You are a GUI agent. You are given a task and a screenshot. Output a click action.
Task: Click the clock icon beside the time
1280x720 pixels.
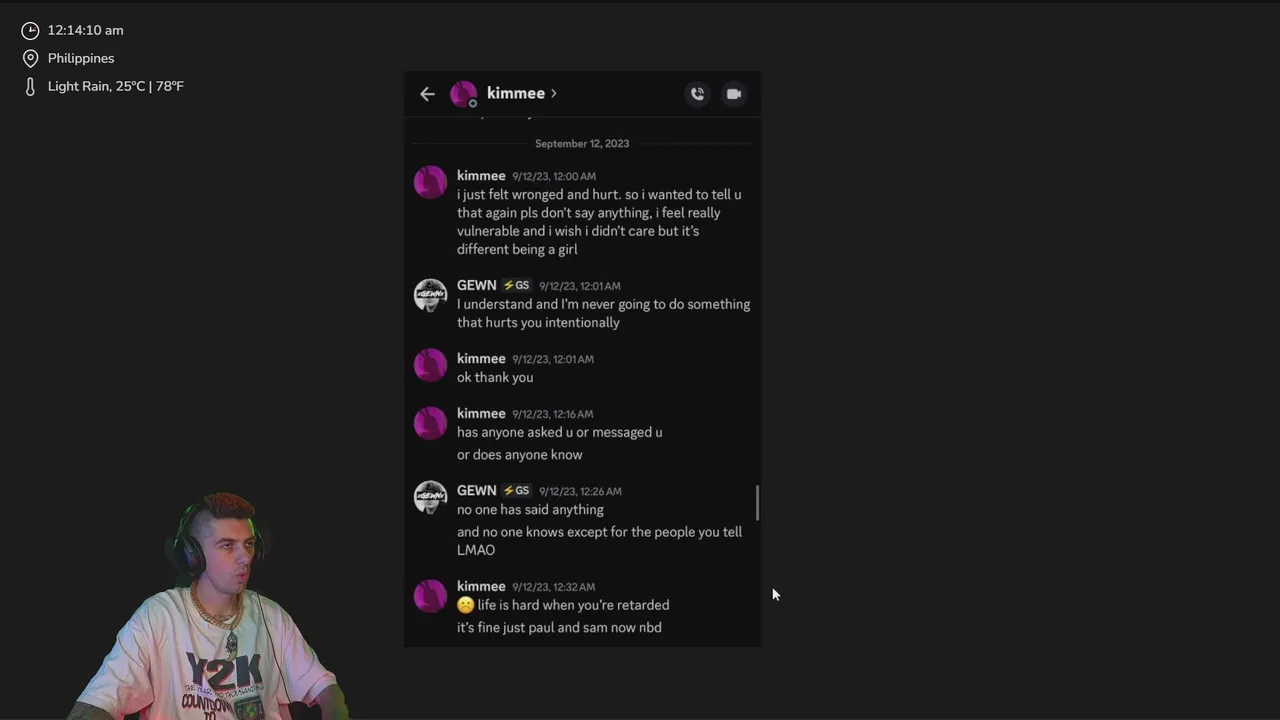click(x=30, y=31)
